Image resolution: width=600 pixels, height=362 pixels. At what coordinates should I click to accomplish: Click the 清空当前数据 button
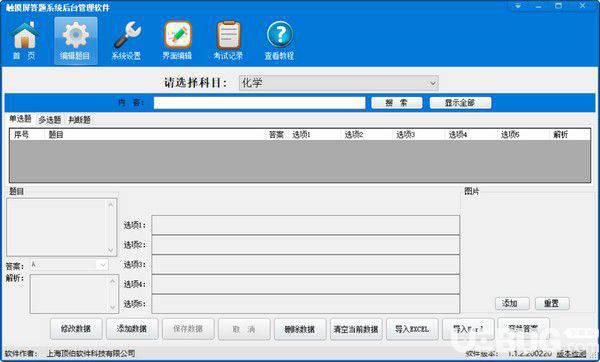click(356, 329)
